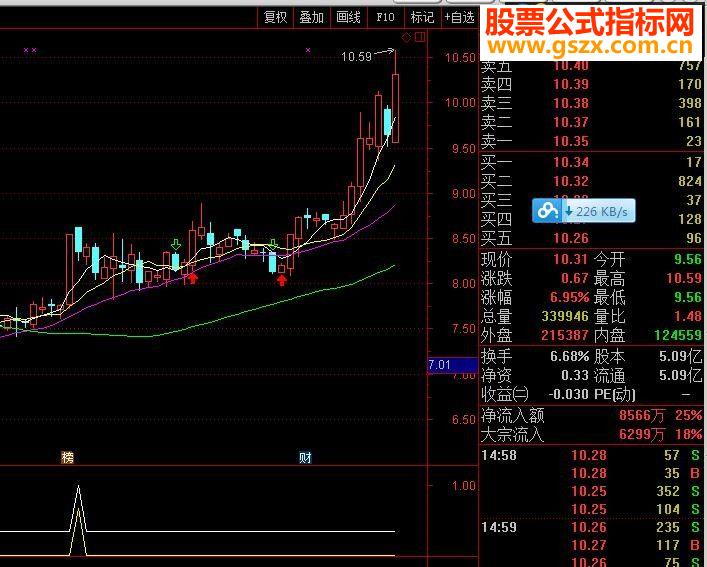Click the 卖四 10.39 order row
The image size is (707, 567).
pyautogui.click(x=591, y=84)
